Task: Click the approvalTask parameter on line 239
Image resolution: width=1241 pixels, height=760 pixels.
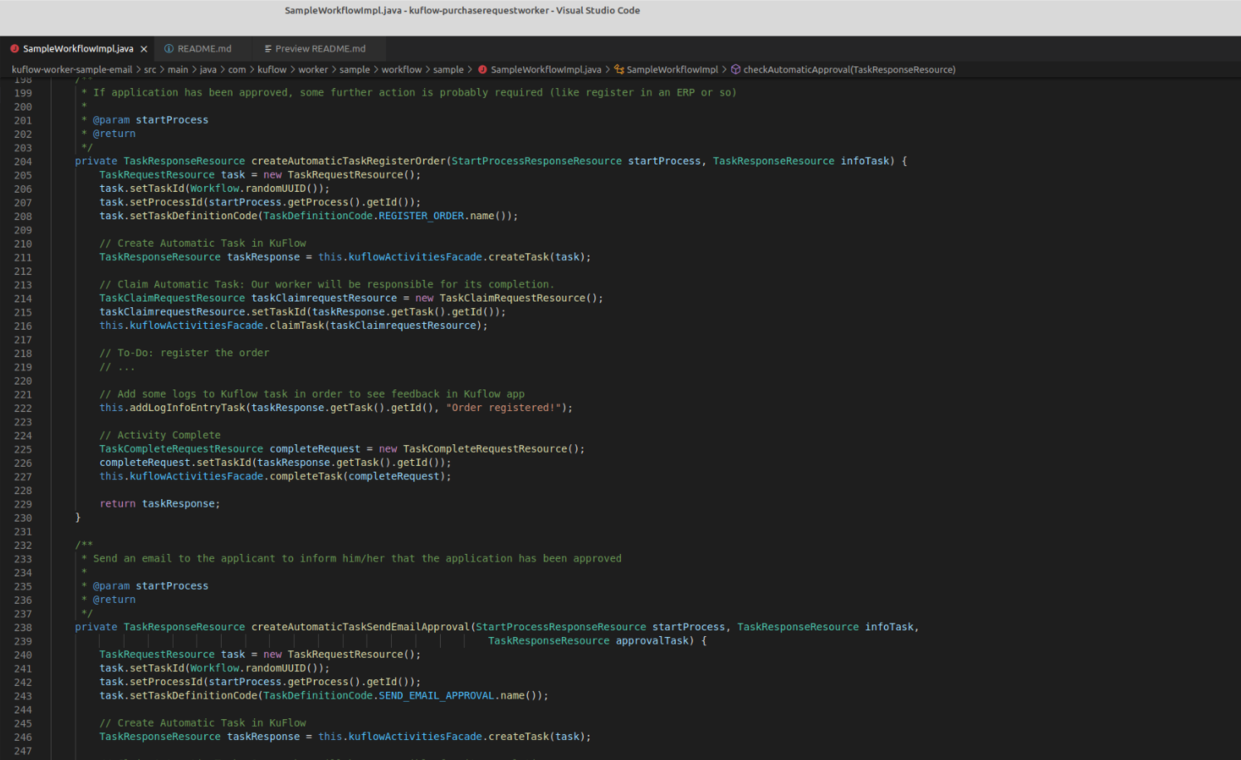Action: point(652,641)
